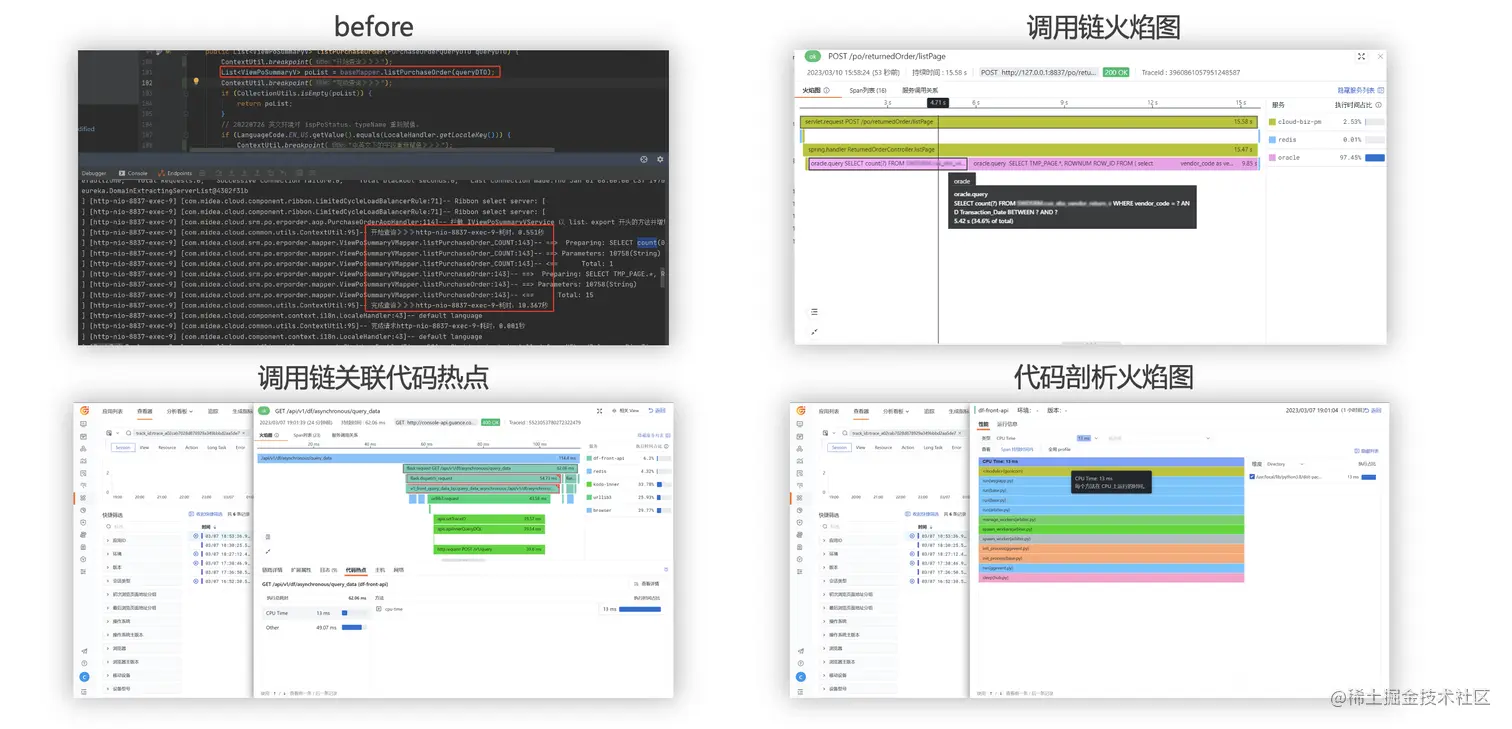Viewport: 1512px width, 729px height.
Task: Select oracle.query SELECT TMP_PAGE span bar
Action: (1113, 163)
